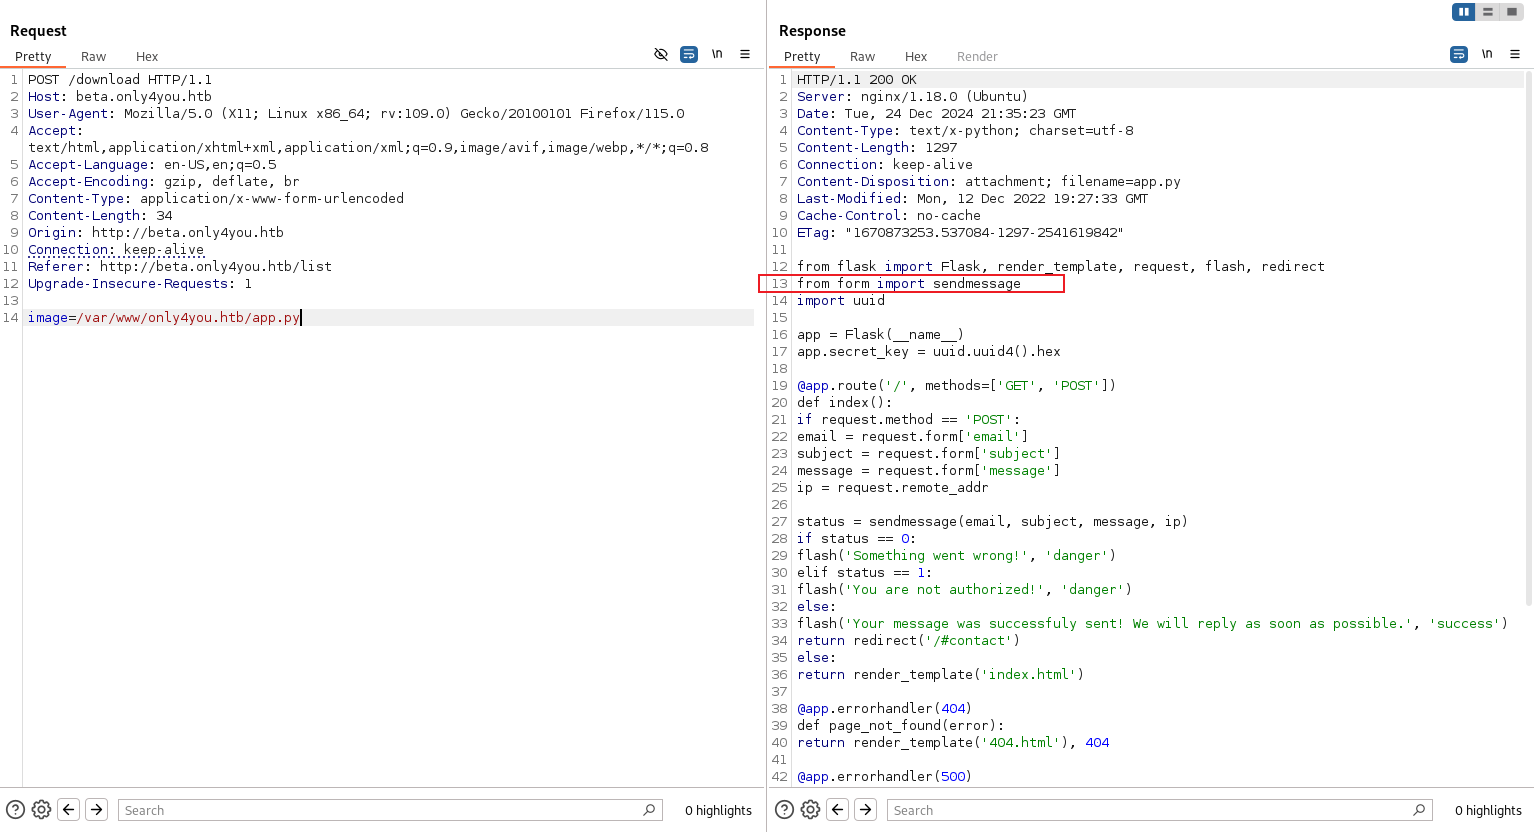Click the Response vertical scrollbar
The height and width of the screenshot is (832, 1534).
(x=1529, y=338)
